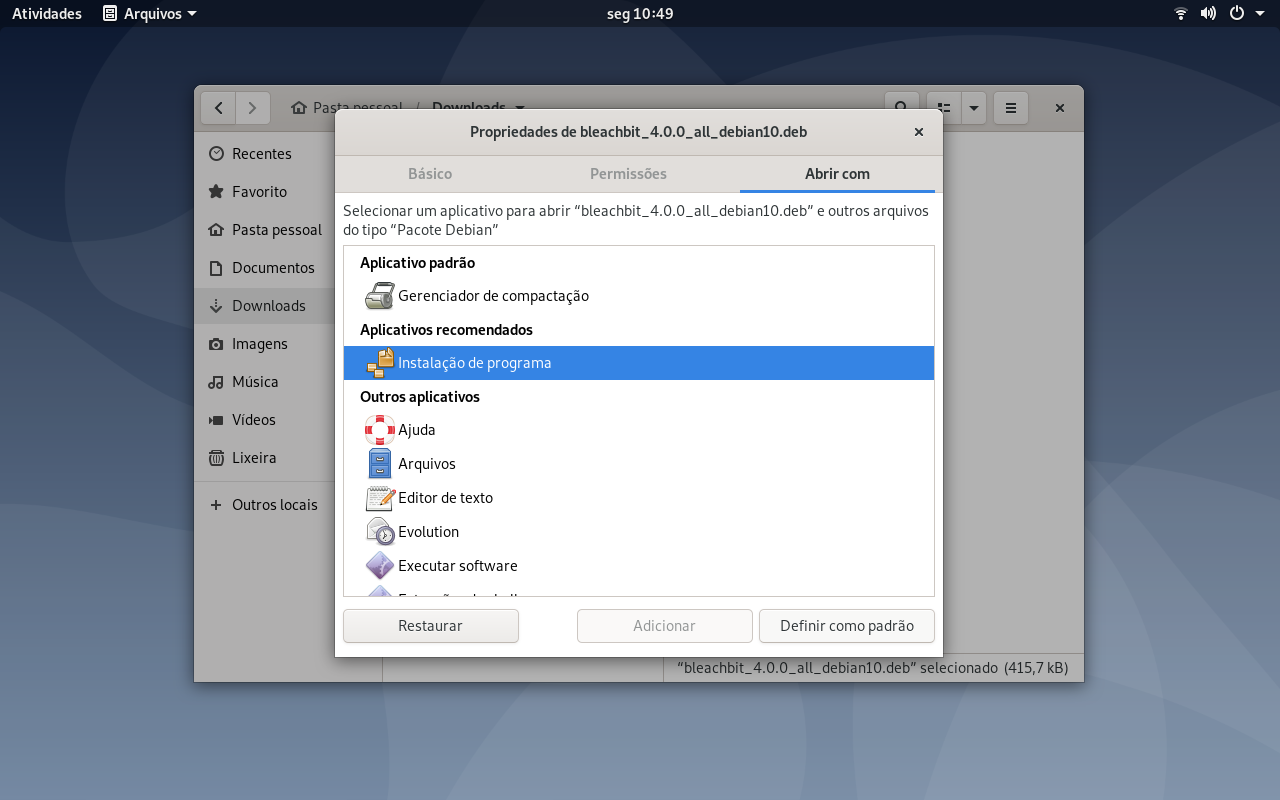Toggle list view in Arquivos header
Image resolution: width=1280 pixels, height=800 pixels.
pos(943,108)
